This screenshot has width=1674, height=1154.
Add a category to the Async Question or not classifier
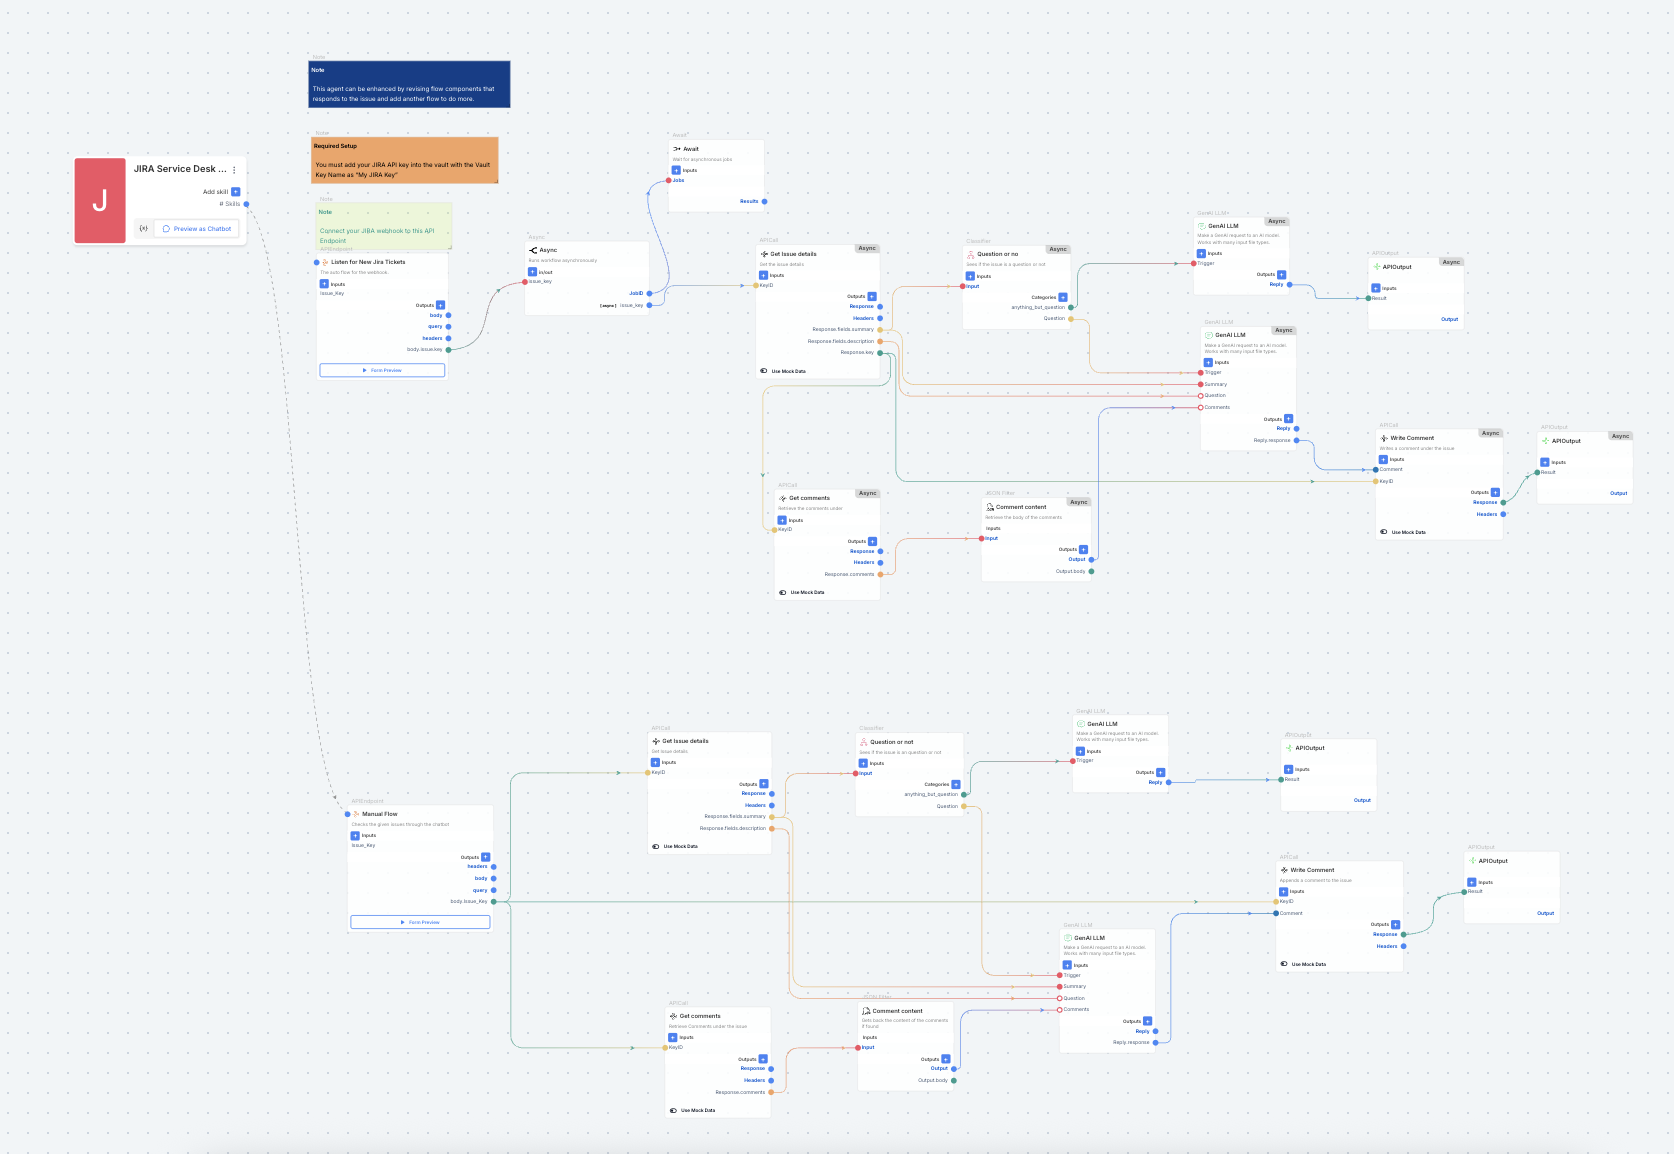(1063, 297)
